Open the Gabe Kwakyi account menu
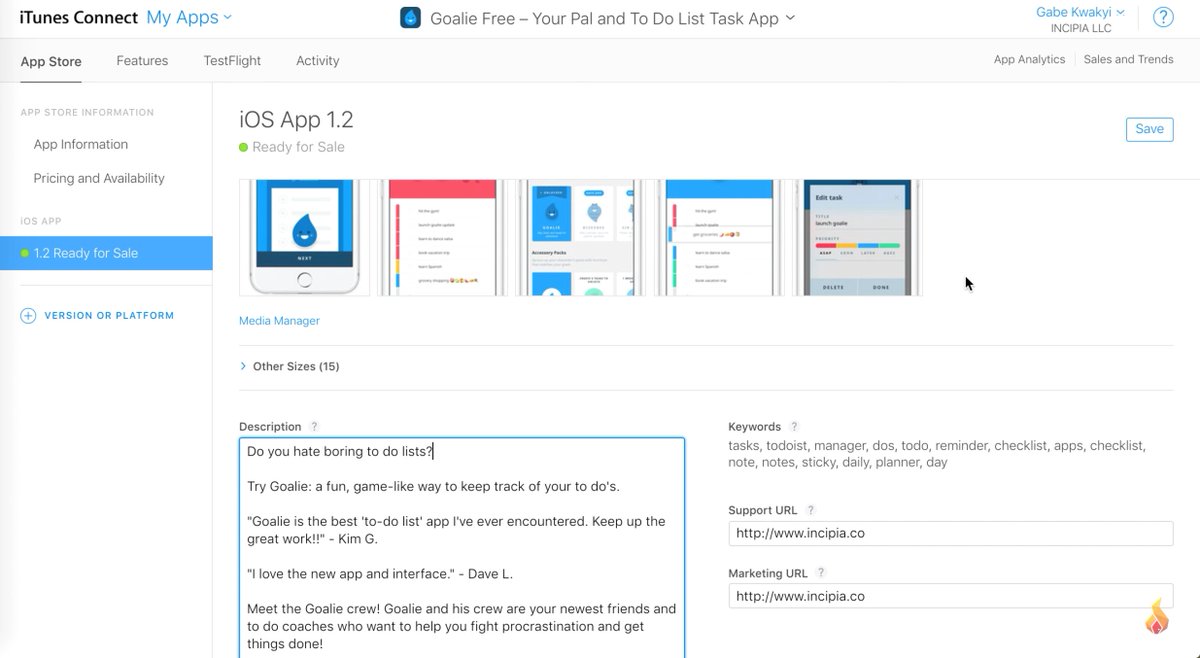 click(x=1081, y=12)
